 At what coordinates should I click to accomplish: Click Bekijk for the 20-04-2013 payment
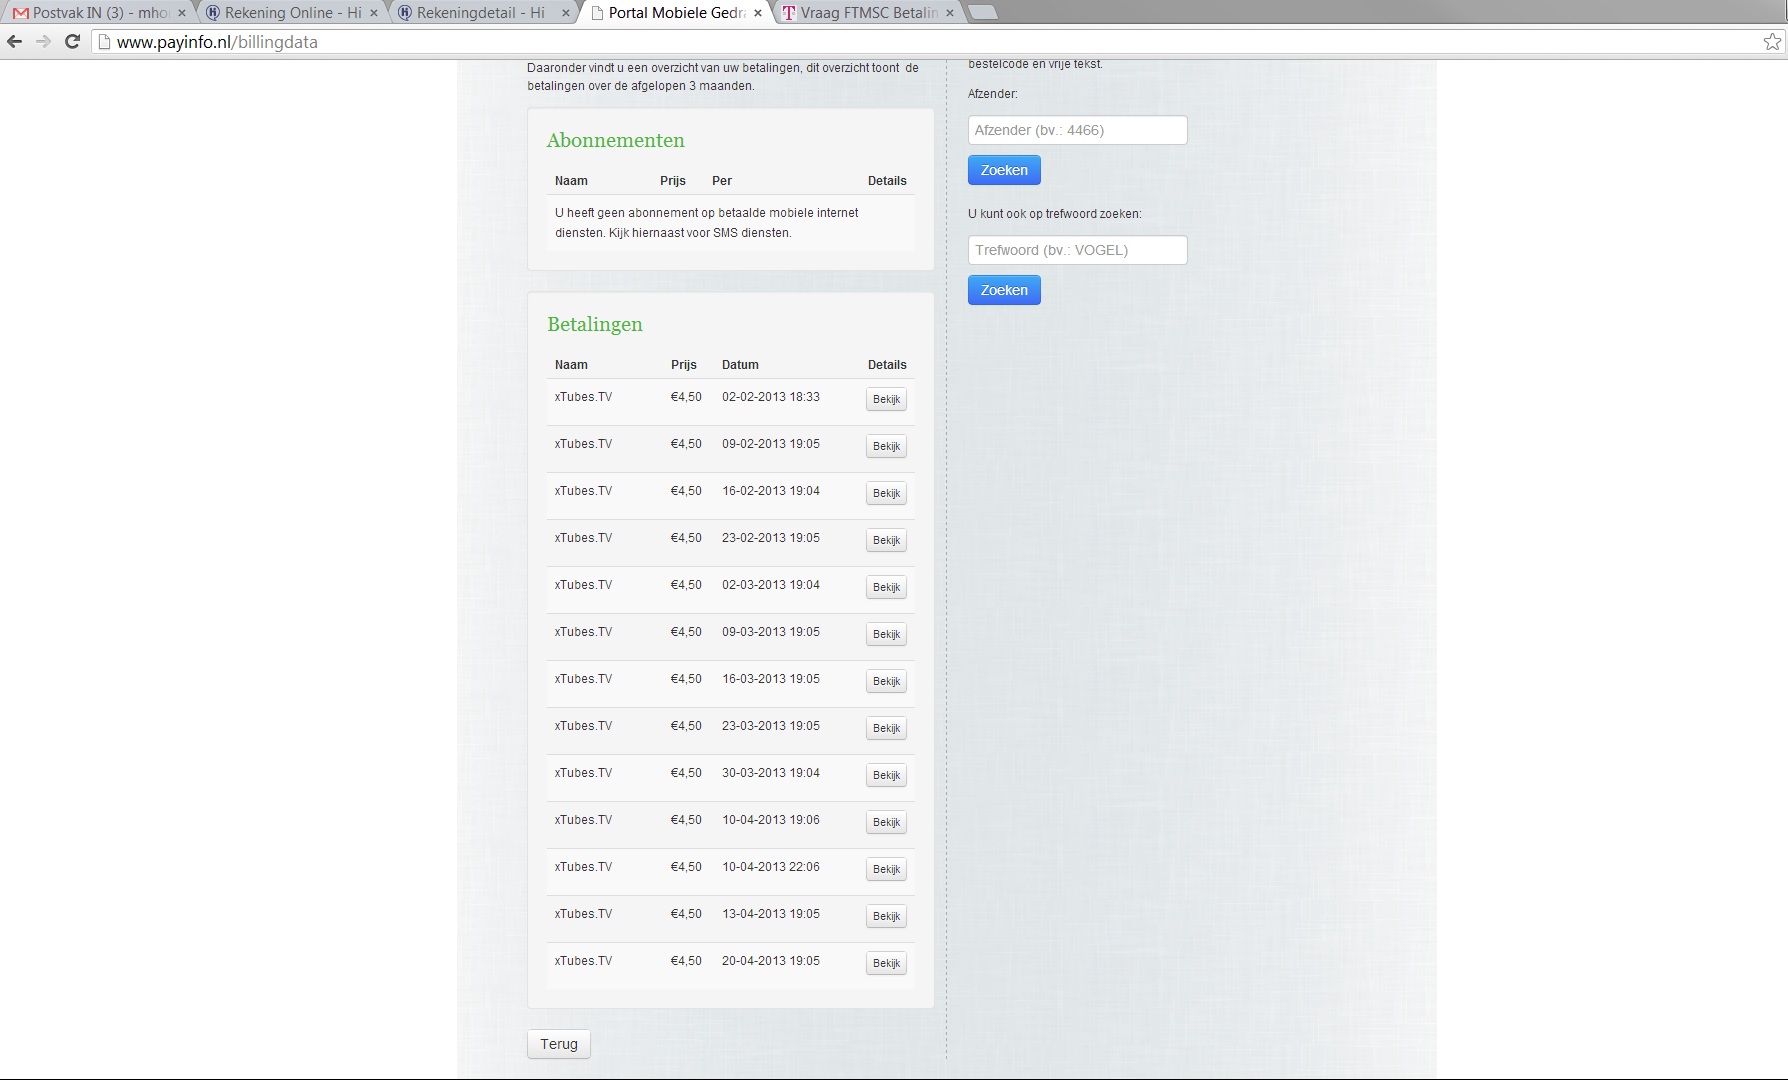tap(886, 963)
